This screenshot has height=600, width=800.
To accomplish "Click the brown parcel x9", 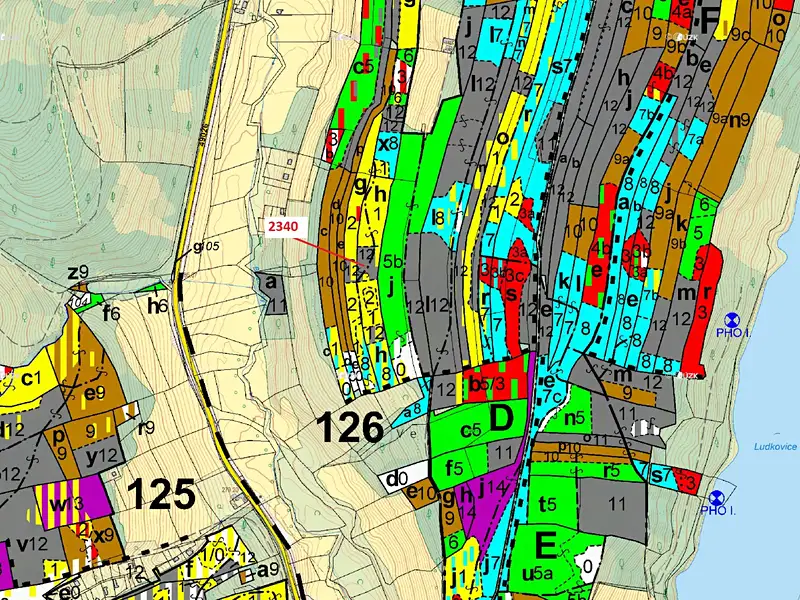I will pos(106,536).
